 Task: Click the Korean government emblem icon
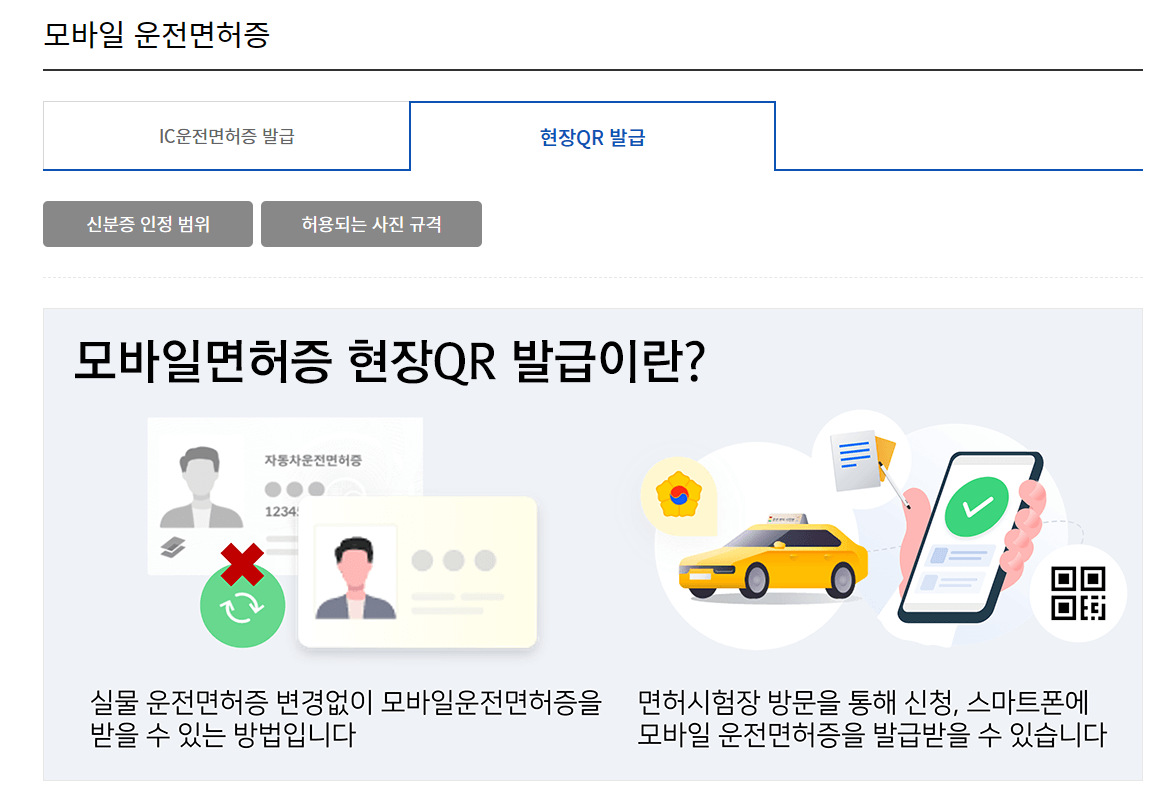click(679, 495)
